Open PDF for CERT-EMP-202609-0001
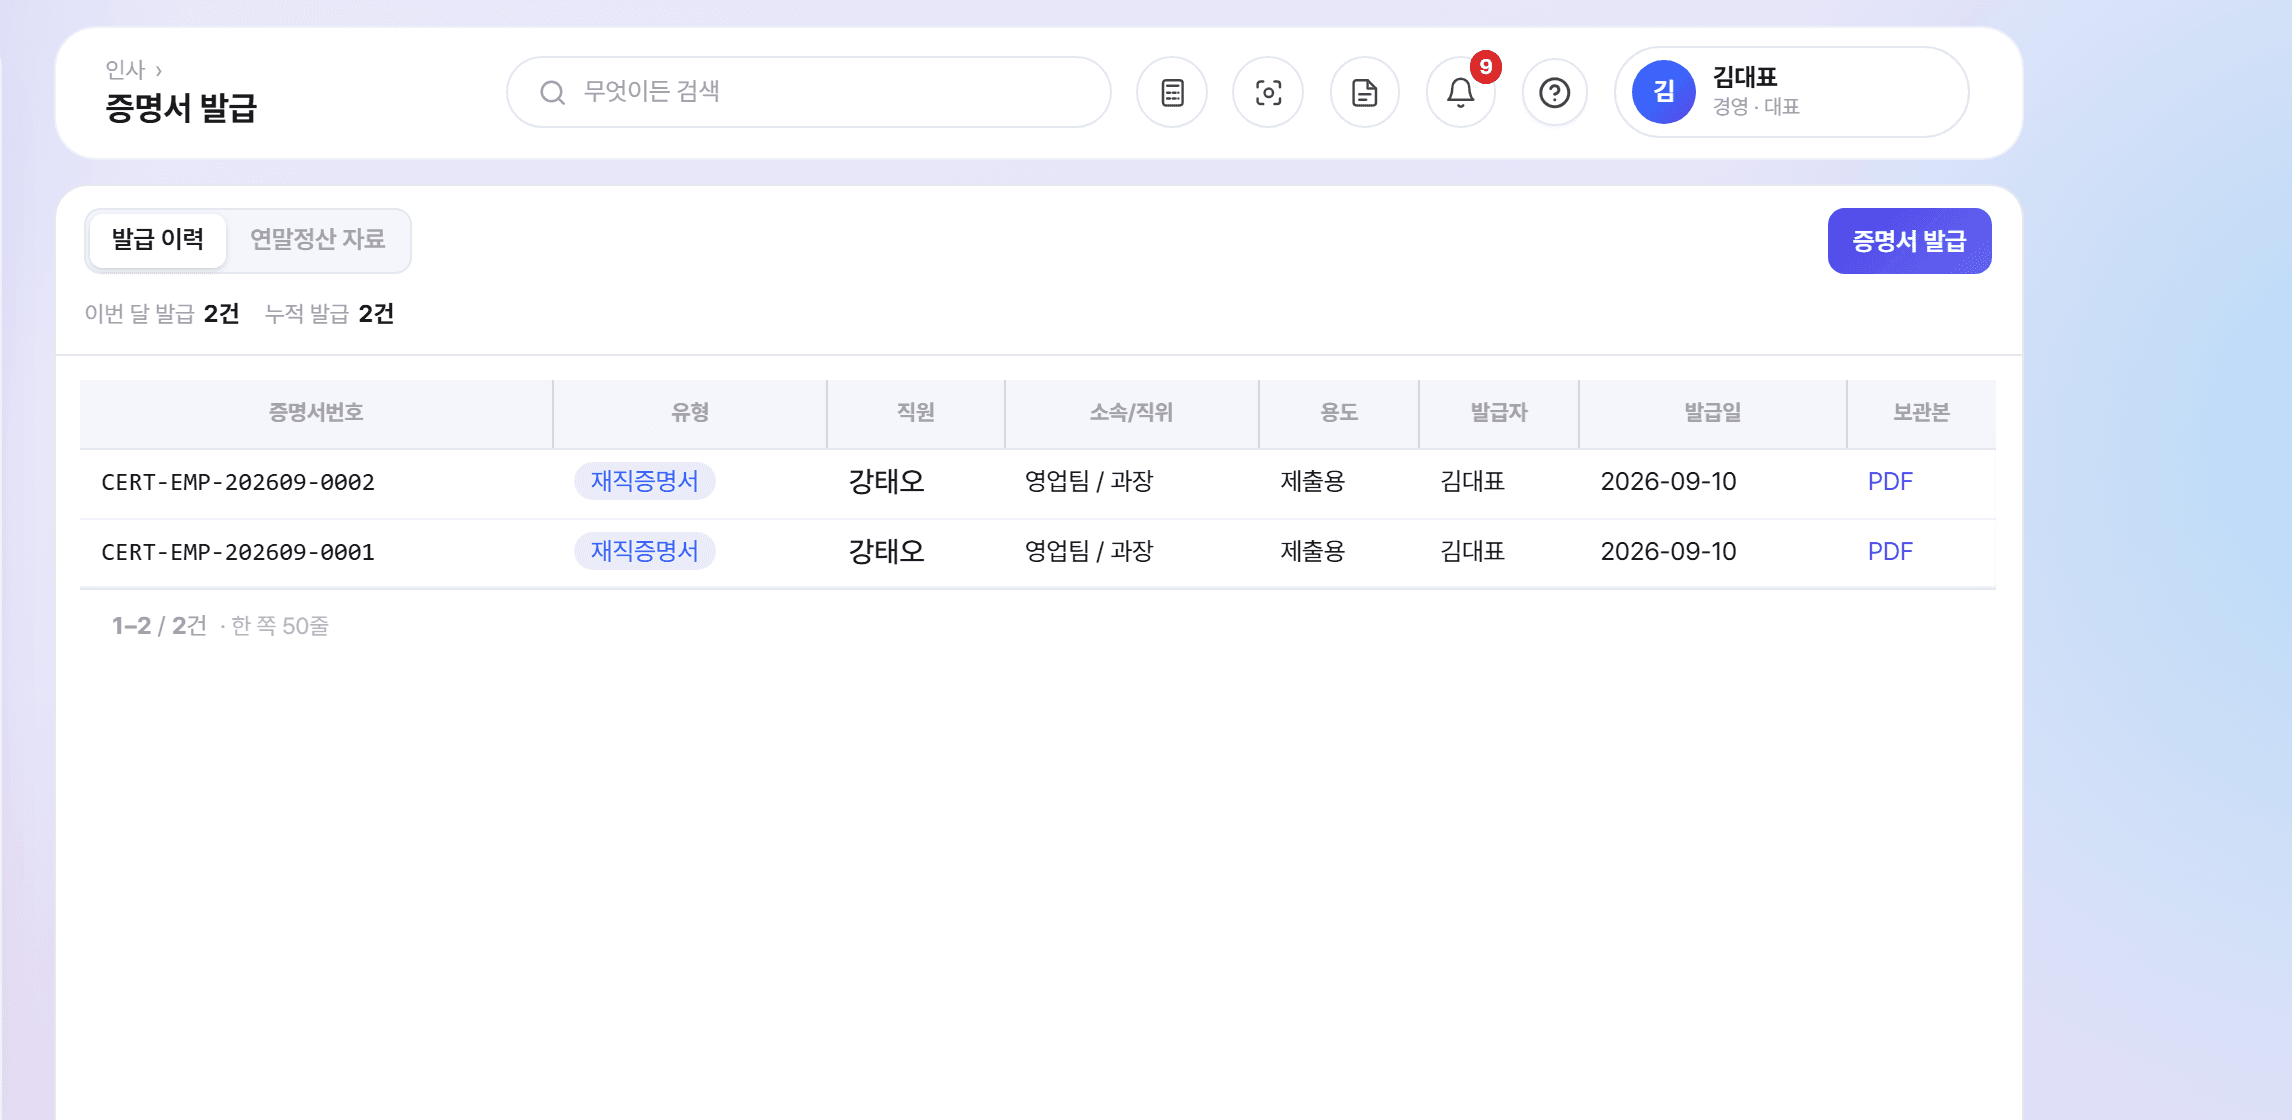Image resolution: width=2292 pixels, height=1120 pixels. pos(1890,552)
